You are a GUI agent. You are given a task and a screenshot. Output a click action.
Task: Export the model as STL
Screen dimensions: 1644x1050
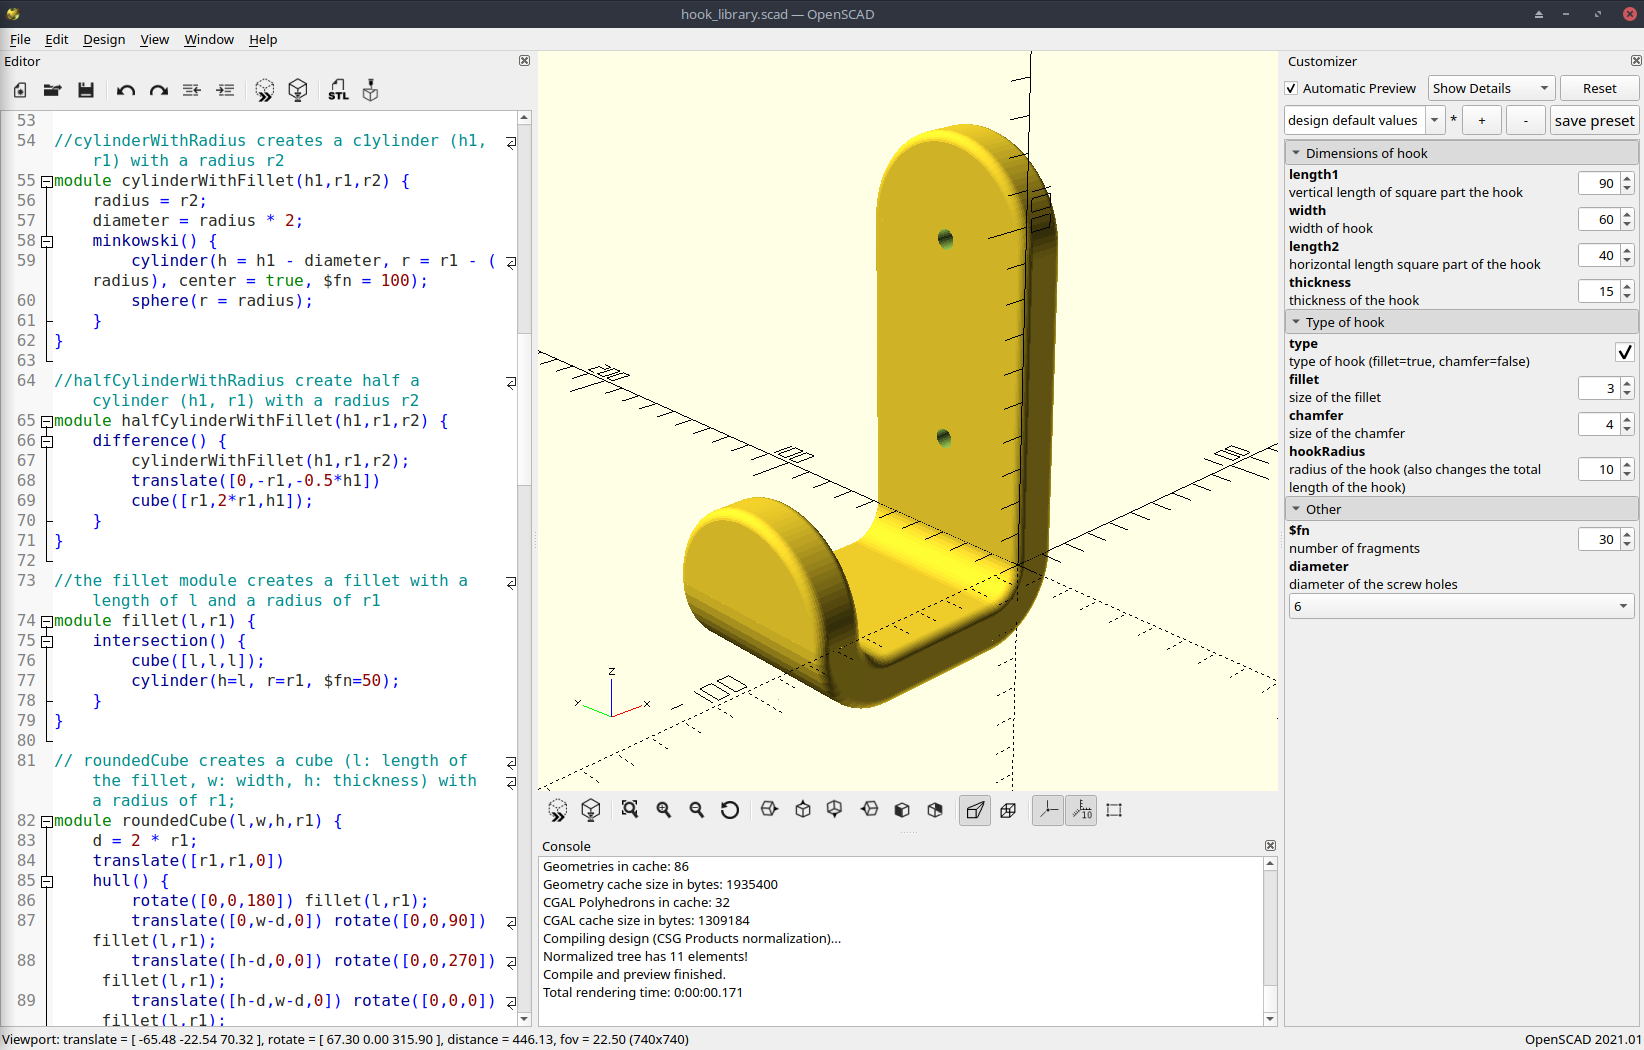point(338,91)
